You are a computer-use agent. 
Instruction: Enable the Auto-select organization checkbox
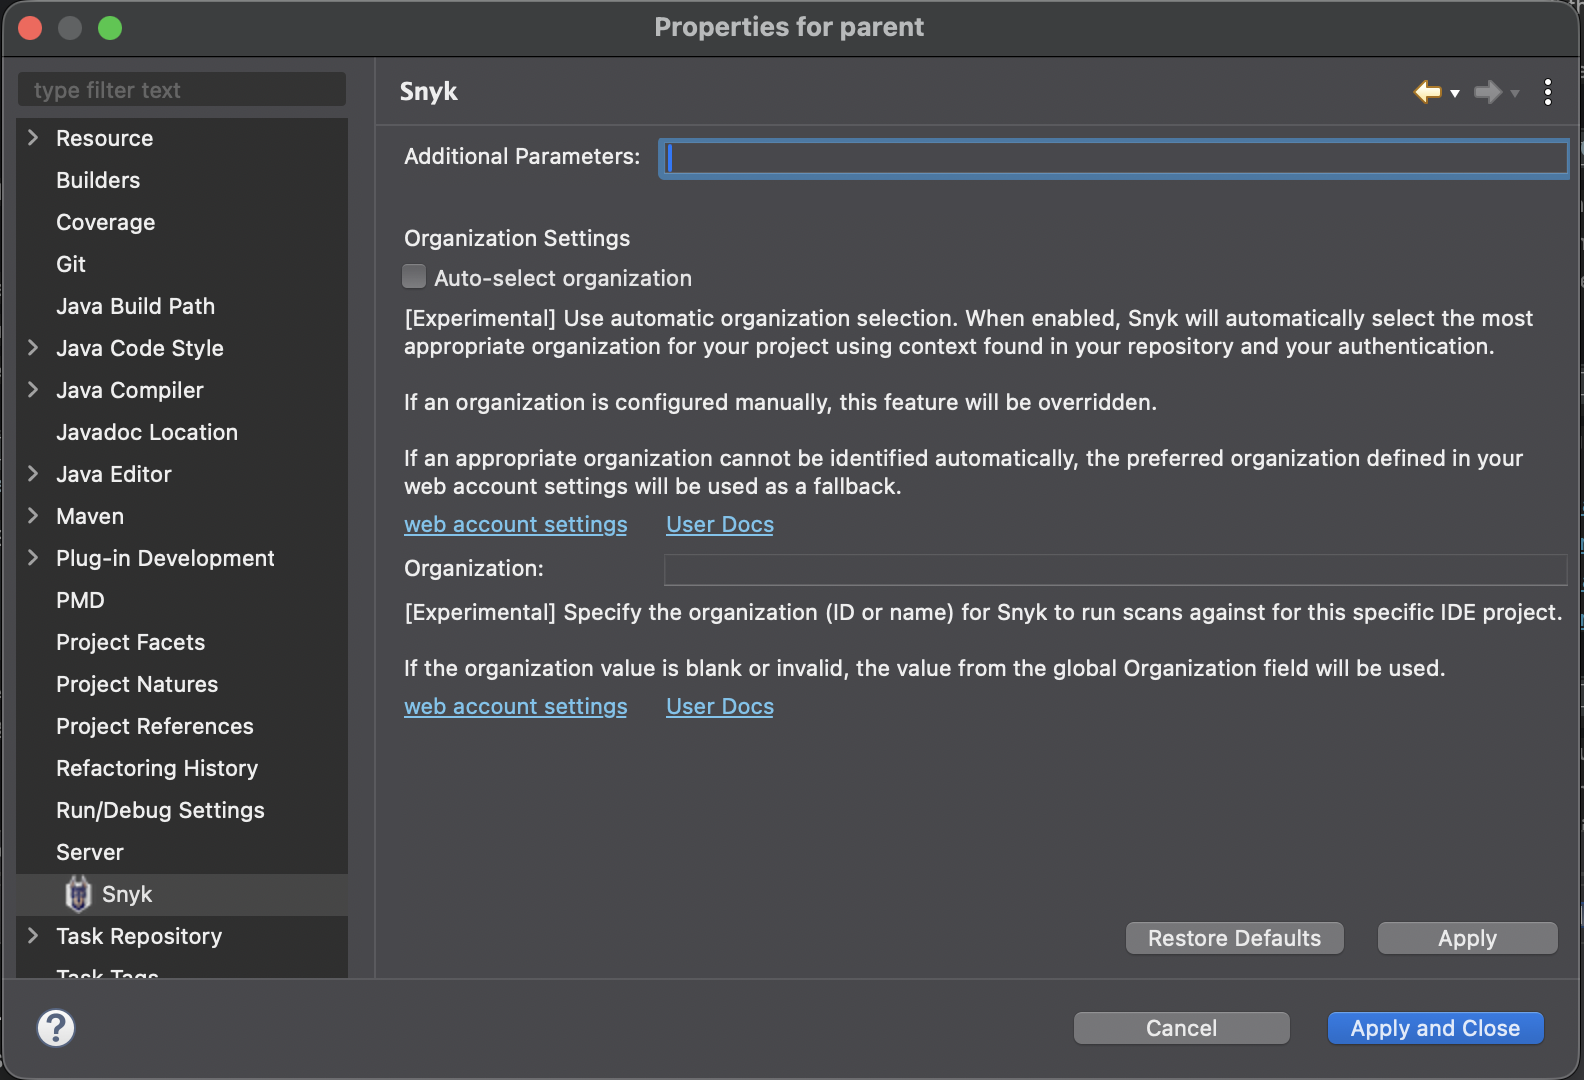point(414,277)
